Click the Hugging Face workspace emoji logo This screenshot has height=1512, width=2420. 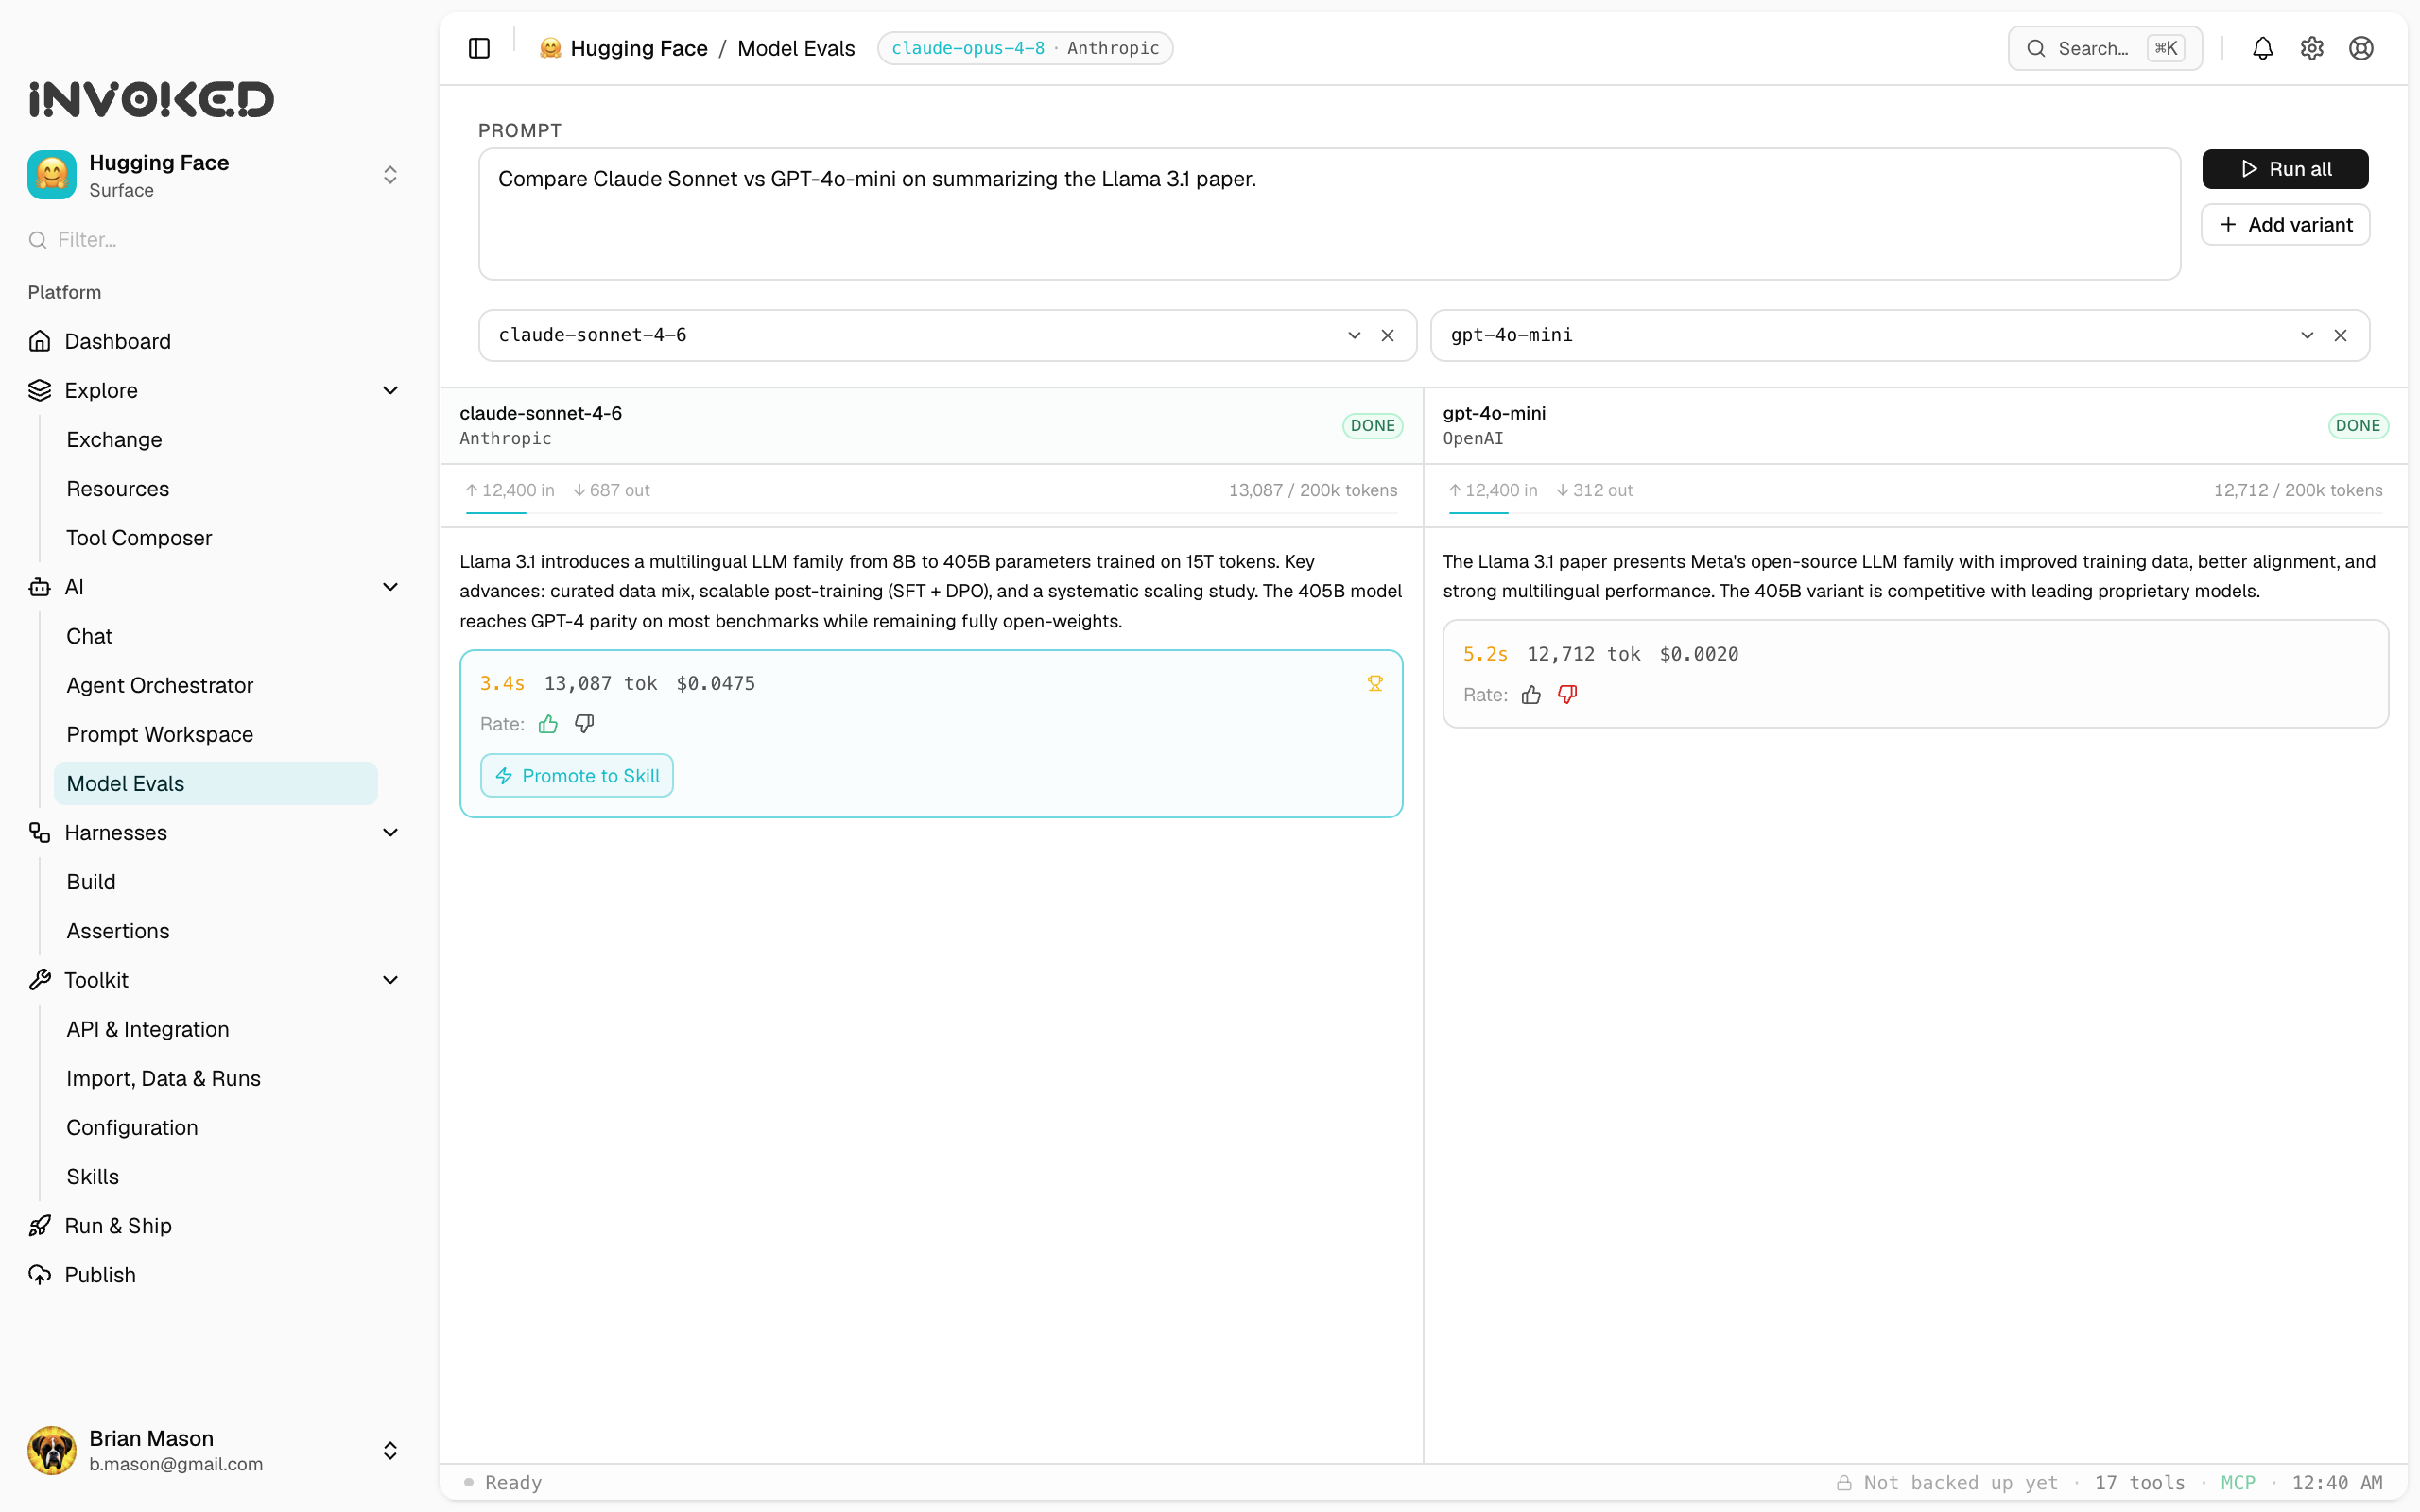pyautogui.click(x=52, y=175)
